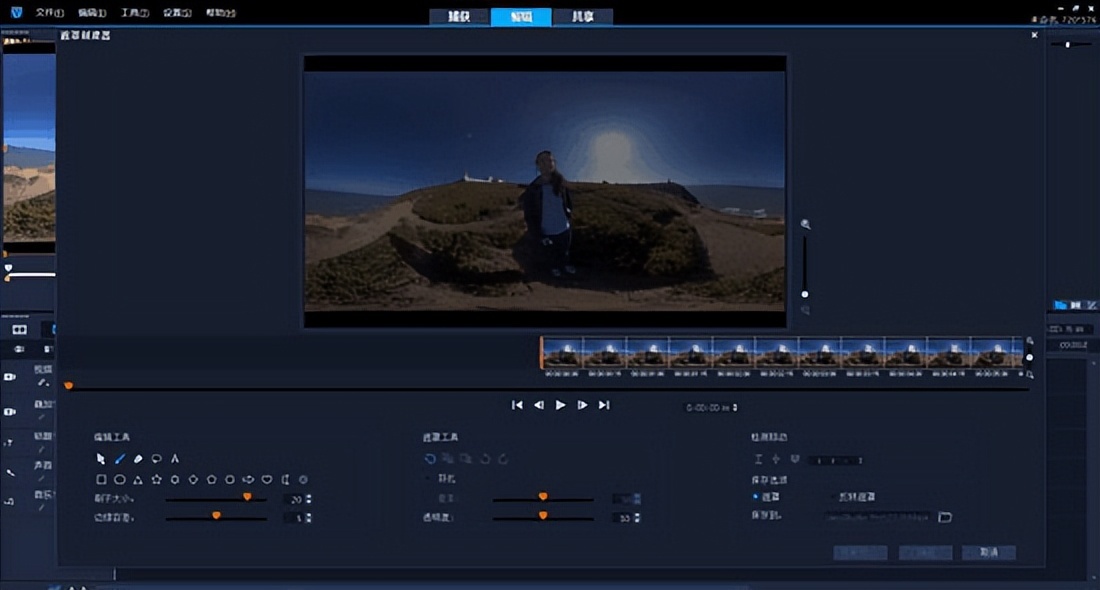Open the 帮助 Help menu
1100x590 pixels.
click(x=220, y=13)
